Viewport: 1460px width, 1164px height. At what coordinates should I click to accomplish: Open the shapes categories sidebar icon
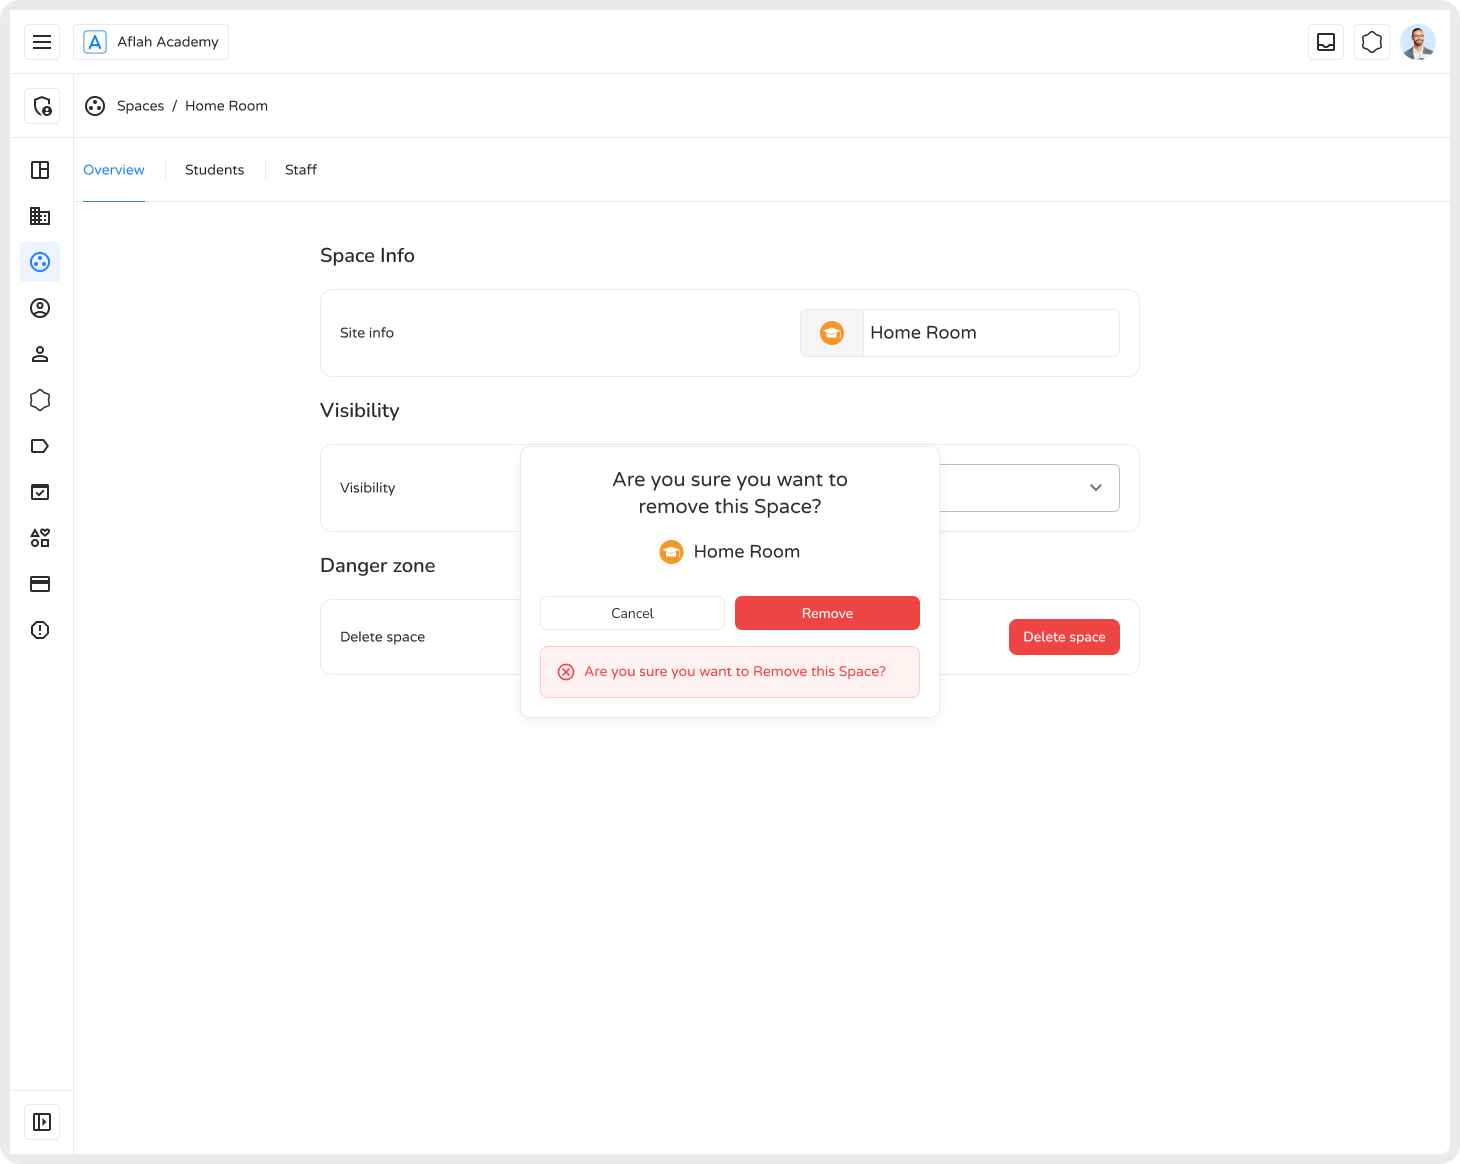tap(40, 538)
